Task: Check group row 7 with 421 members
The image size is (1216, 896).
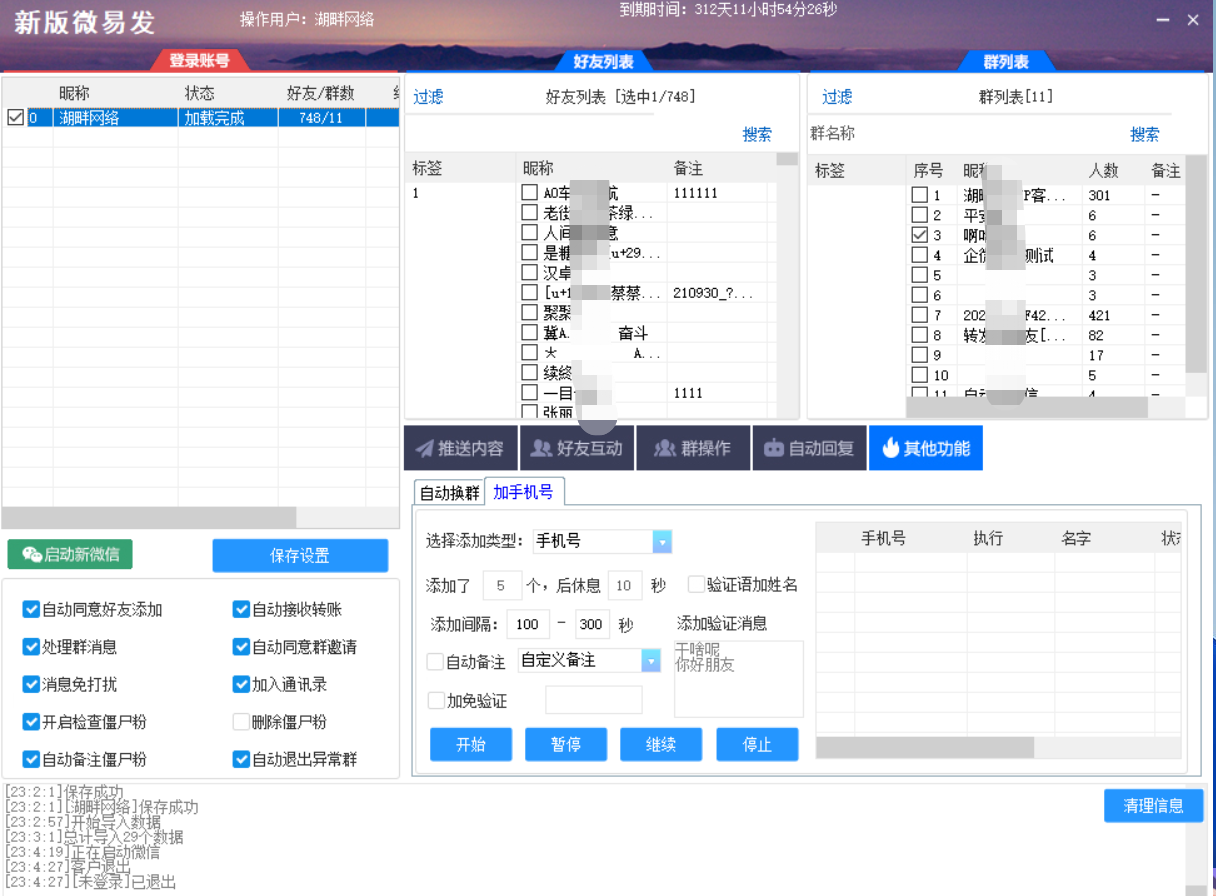Action: click(x=920, y=315)
